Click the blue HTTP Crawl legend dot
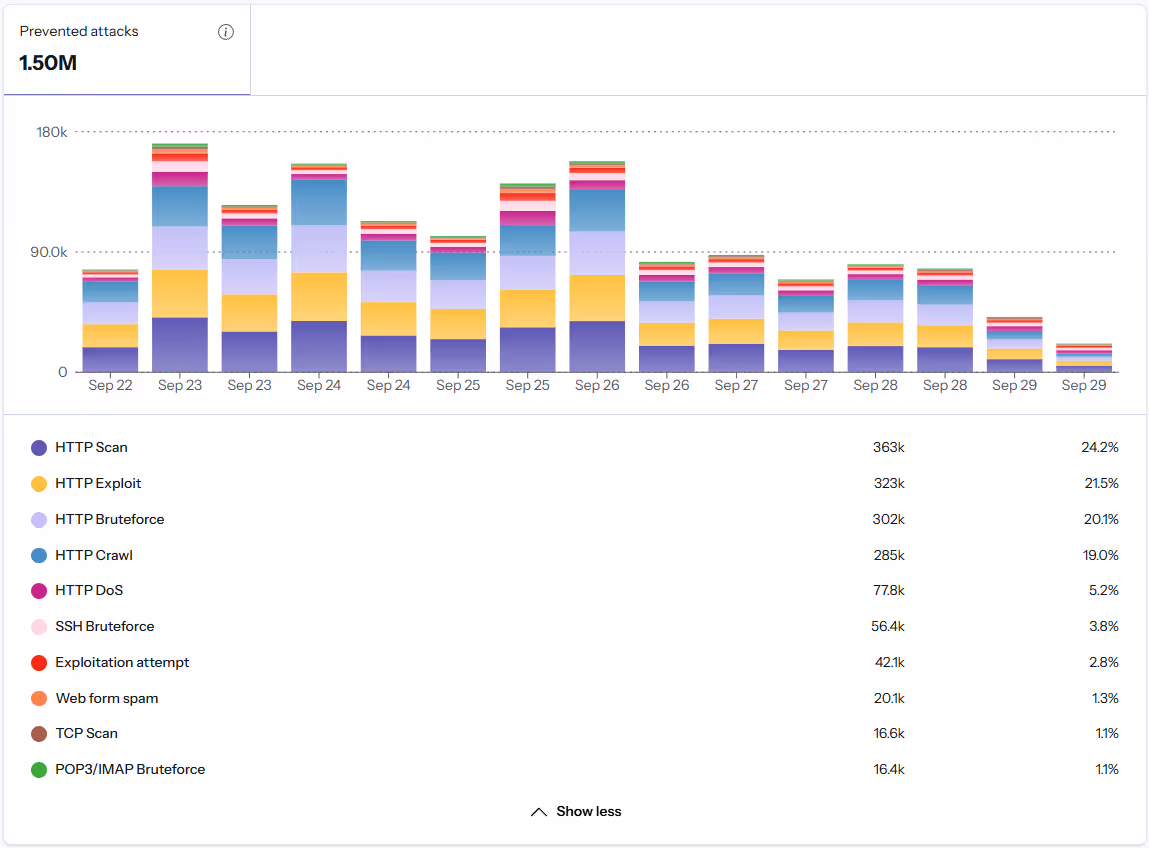Viewport: 1149px width, 848px height. pos(39,554)
